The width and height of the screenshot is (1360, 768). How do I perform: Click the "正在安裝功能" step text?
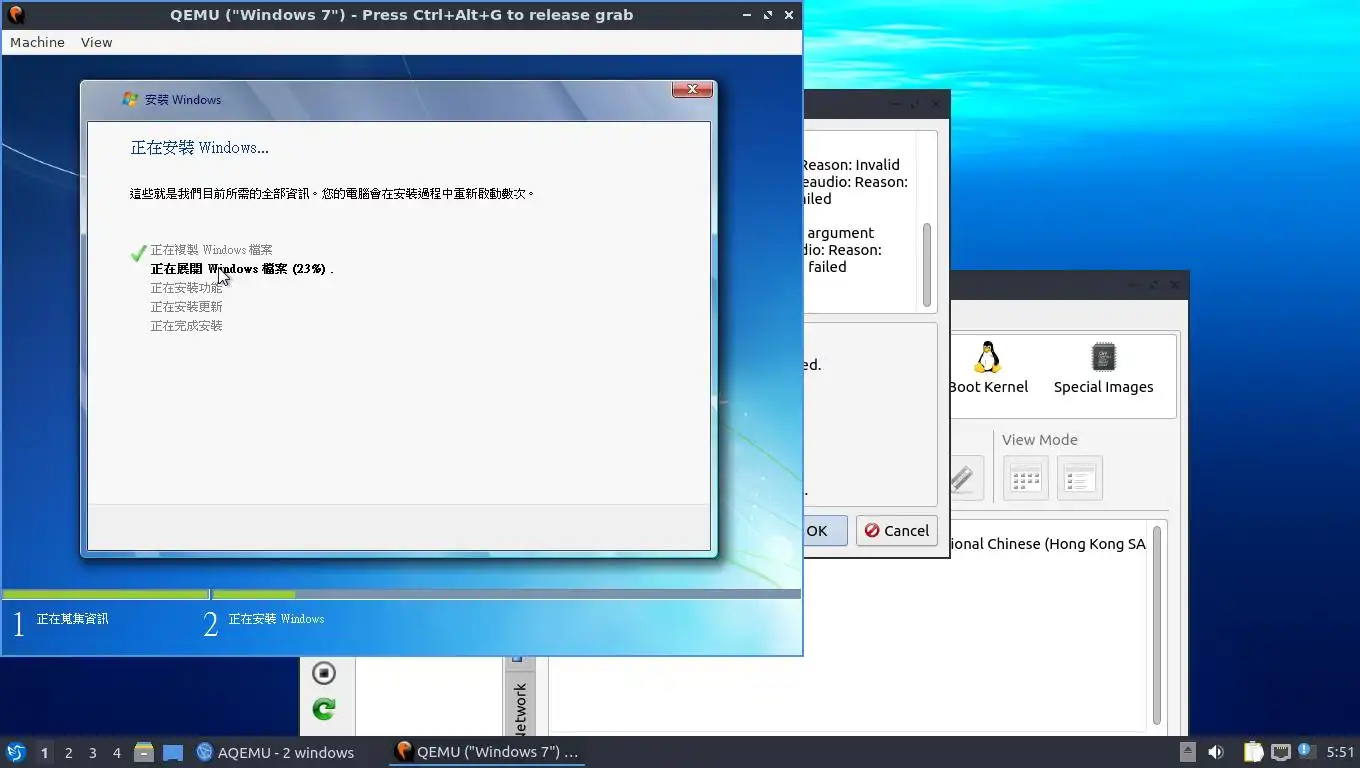(186, 288)
